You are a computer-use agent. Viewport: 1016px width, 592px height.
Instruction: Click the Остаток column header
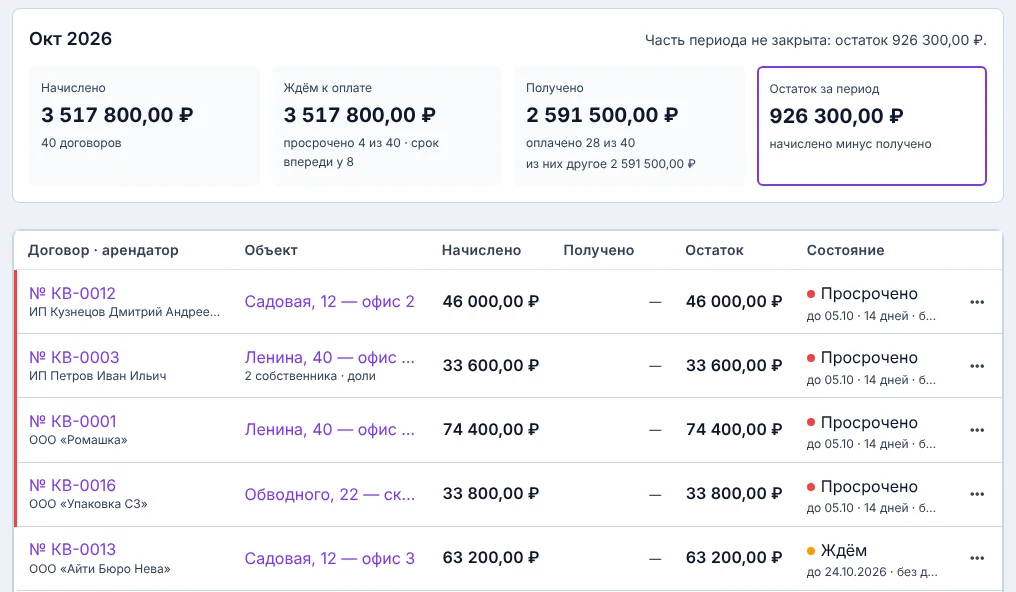714,251
